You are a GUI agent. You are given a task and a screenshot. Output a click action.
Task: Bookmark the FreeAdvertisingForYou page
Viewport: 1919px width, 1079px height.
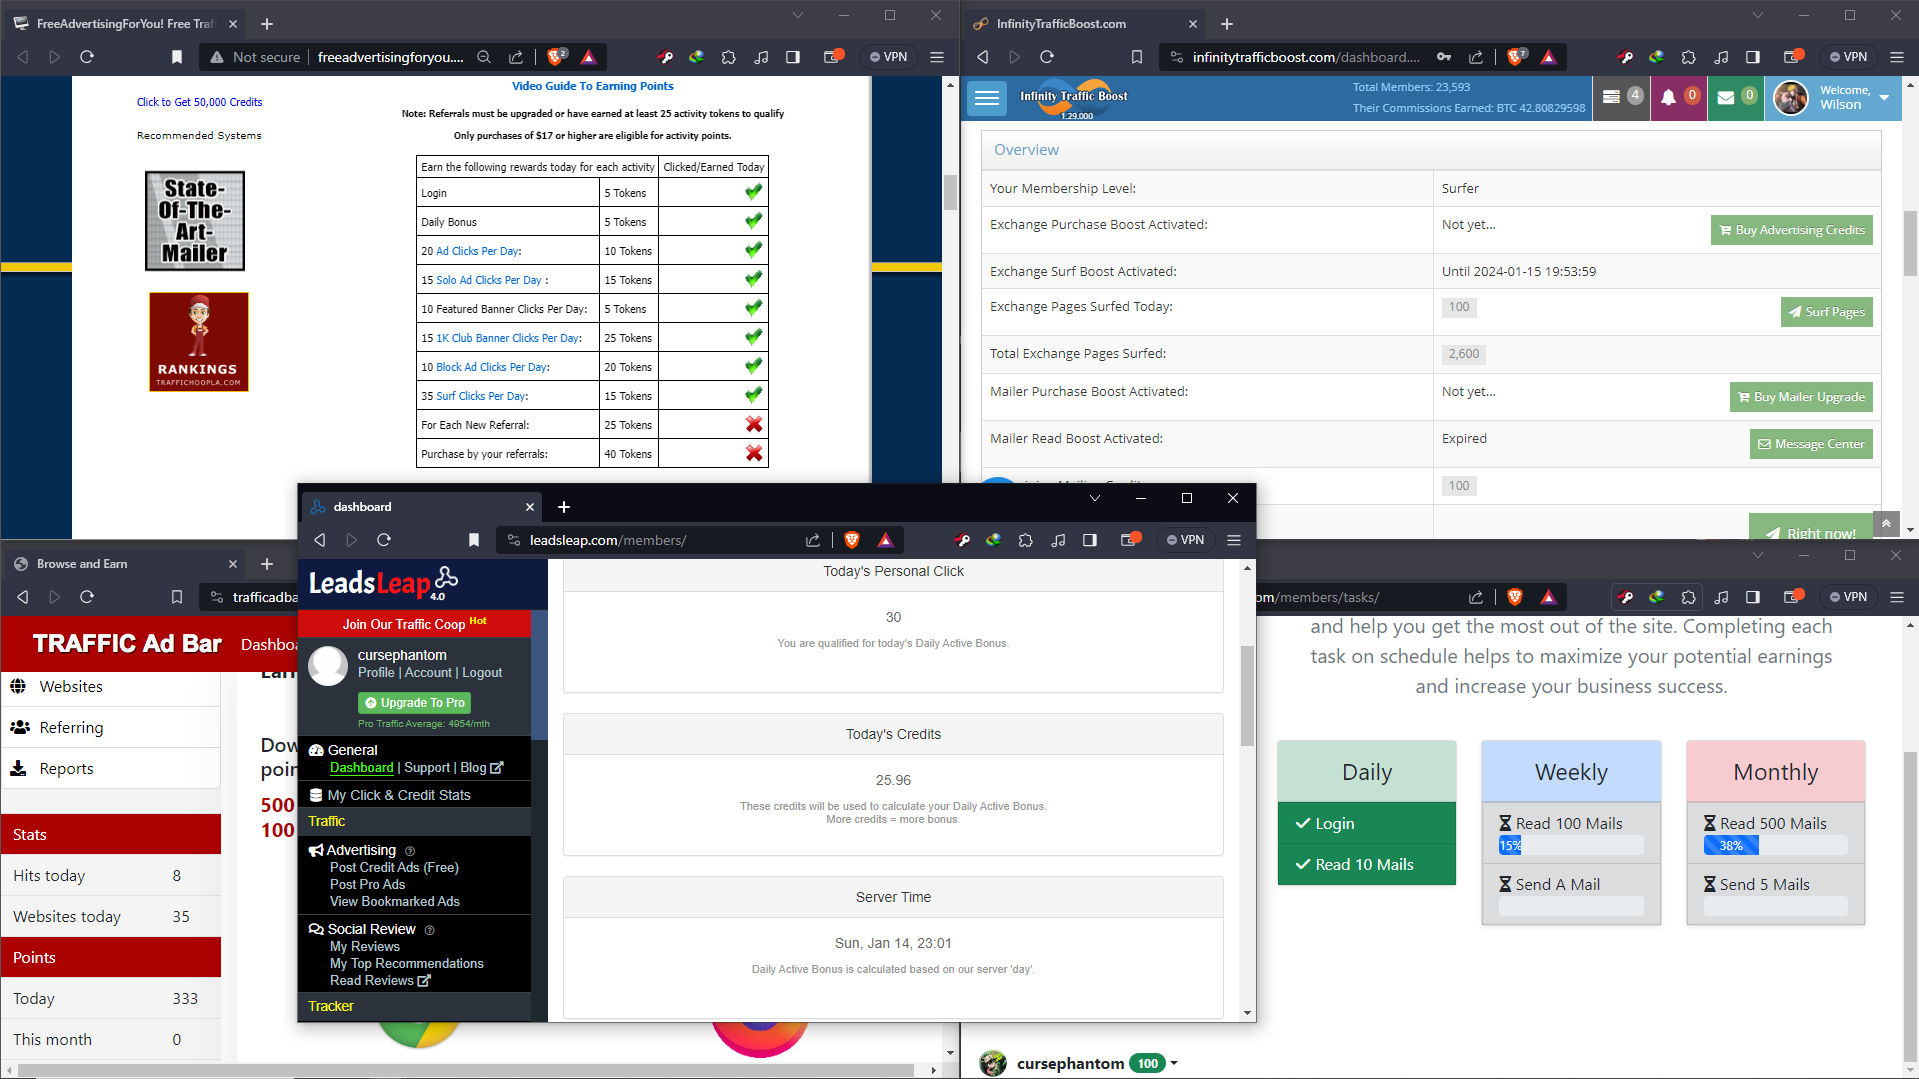(177, 57)
